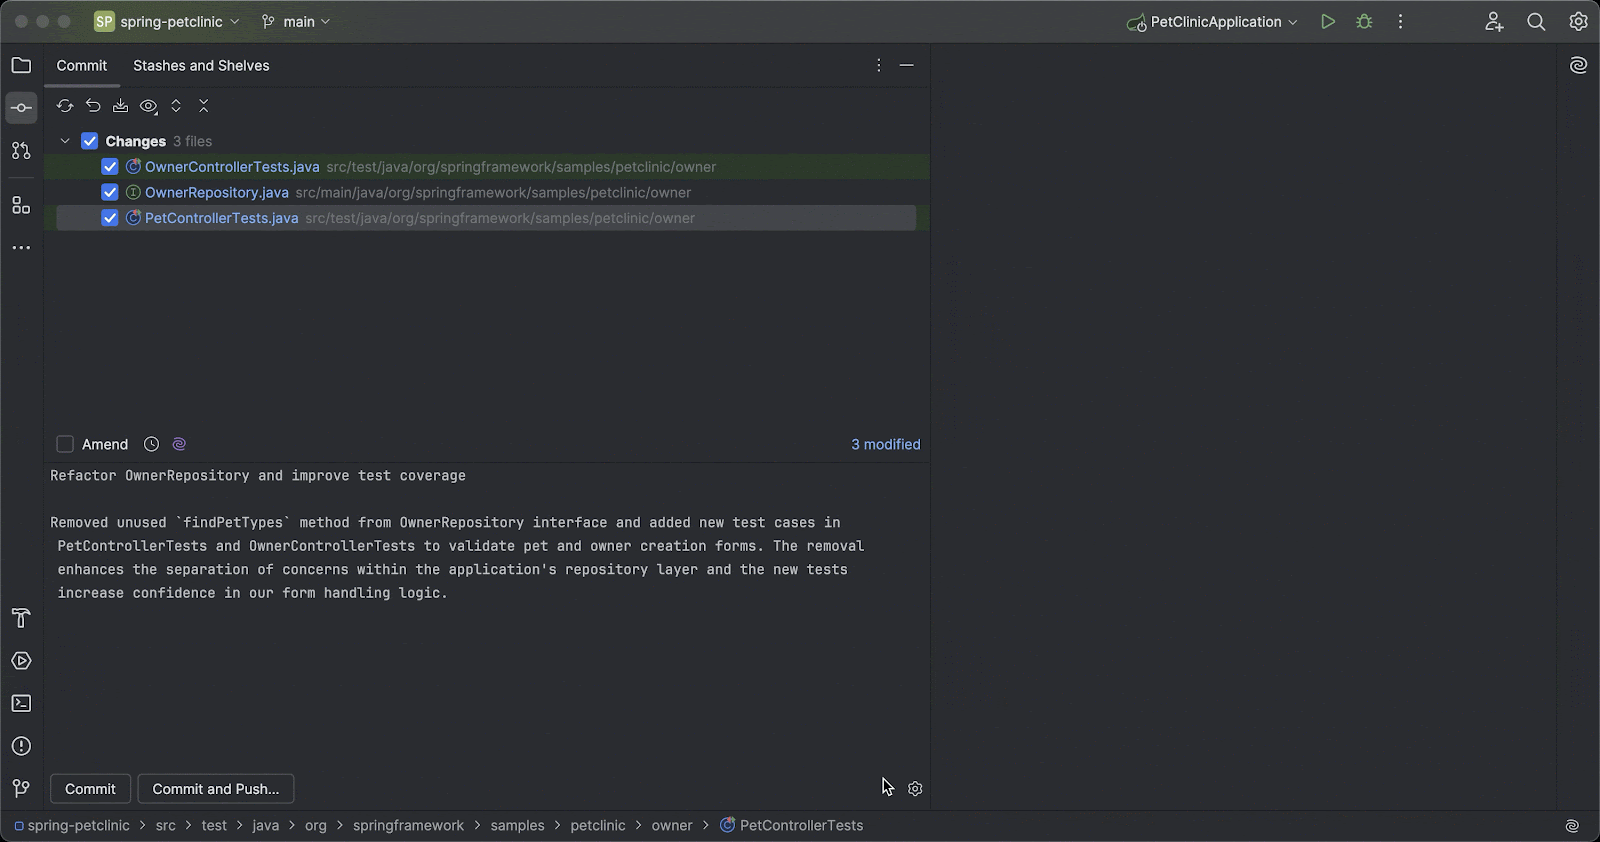Viewport: 1600px width, 842px height.
Task: Click org breadcrumb in navigation bar
Action: tap(316, 826)
